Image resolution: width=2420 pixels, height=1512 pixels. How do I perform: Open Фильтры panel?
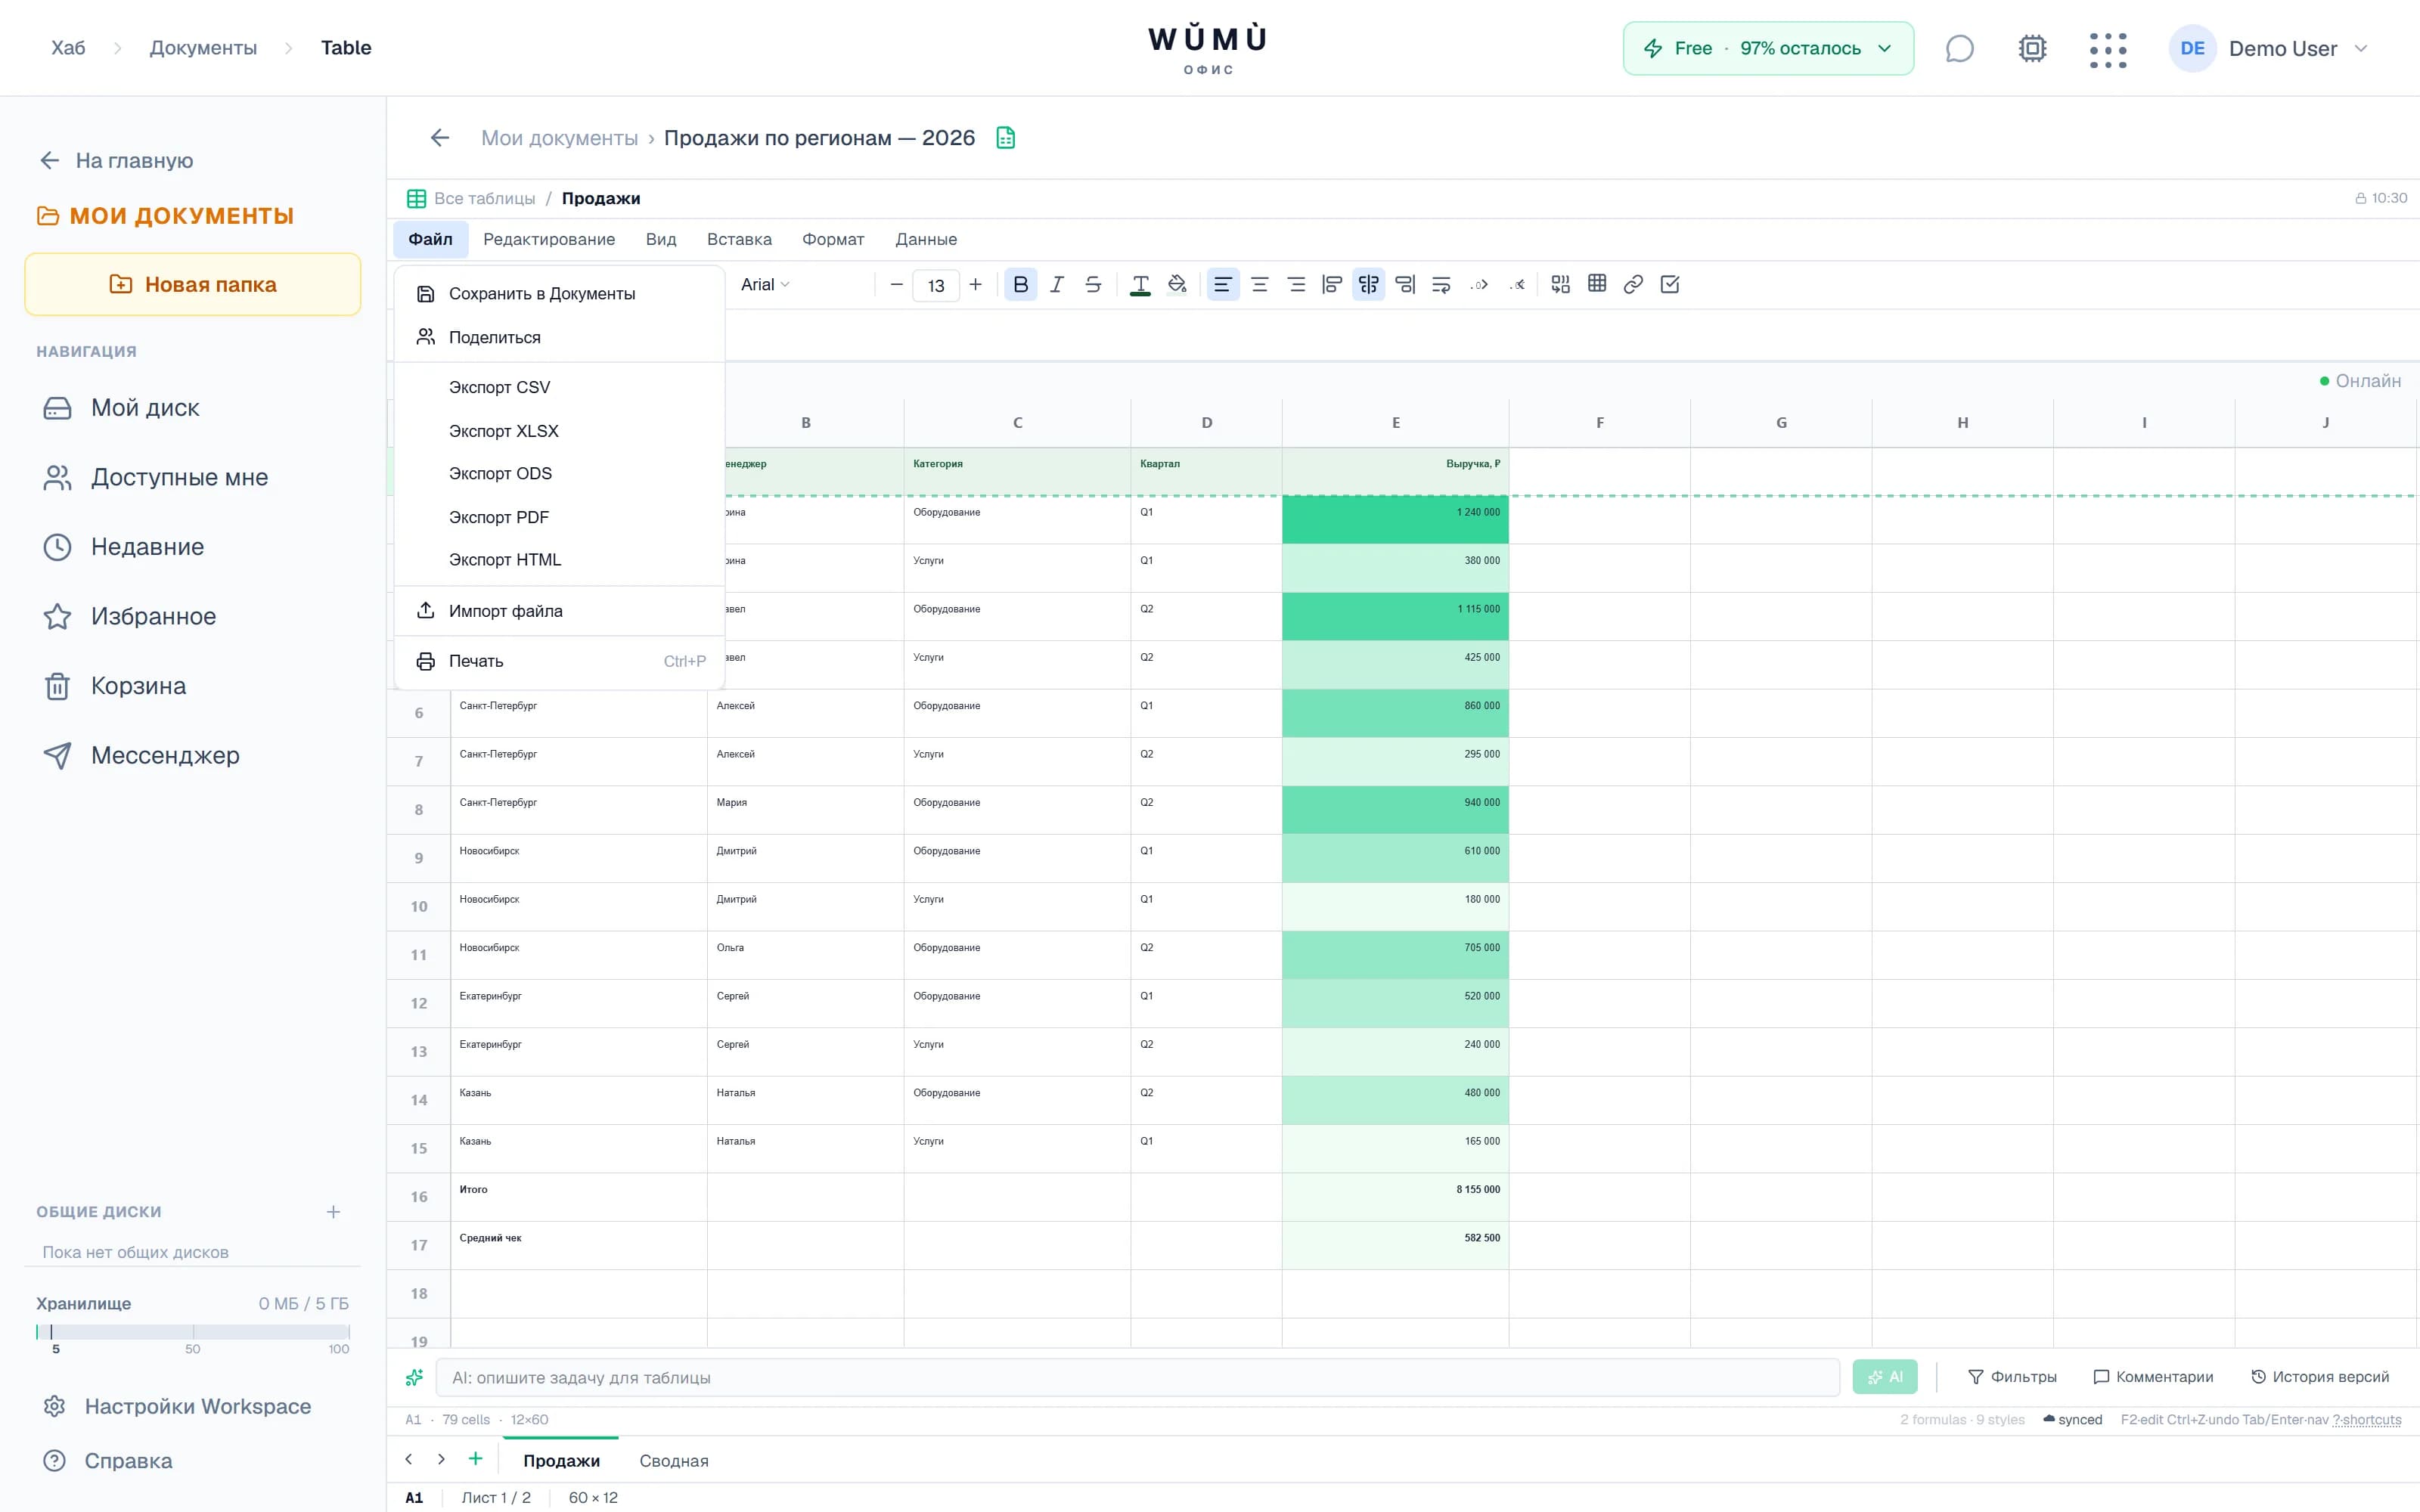(x=2012, y=1377)
